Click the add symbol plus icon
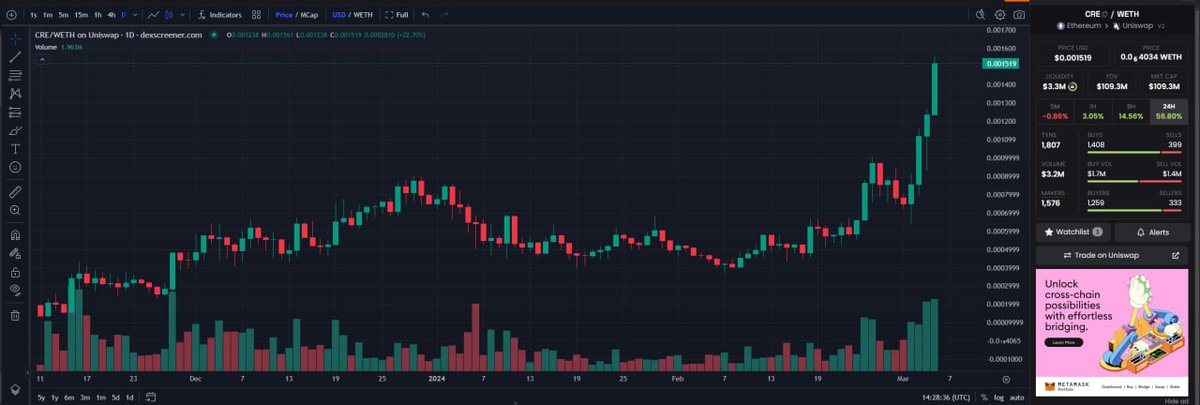This screenshot has height=405, width=1200. 11,15
